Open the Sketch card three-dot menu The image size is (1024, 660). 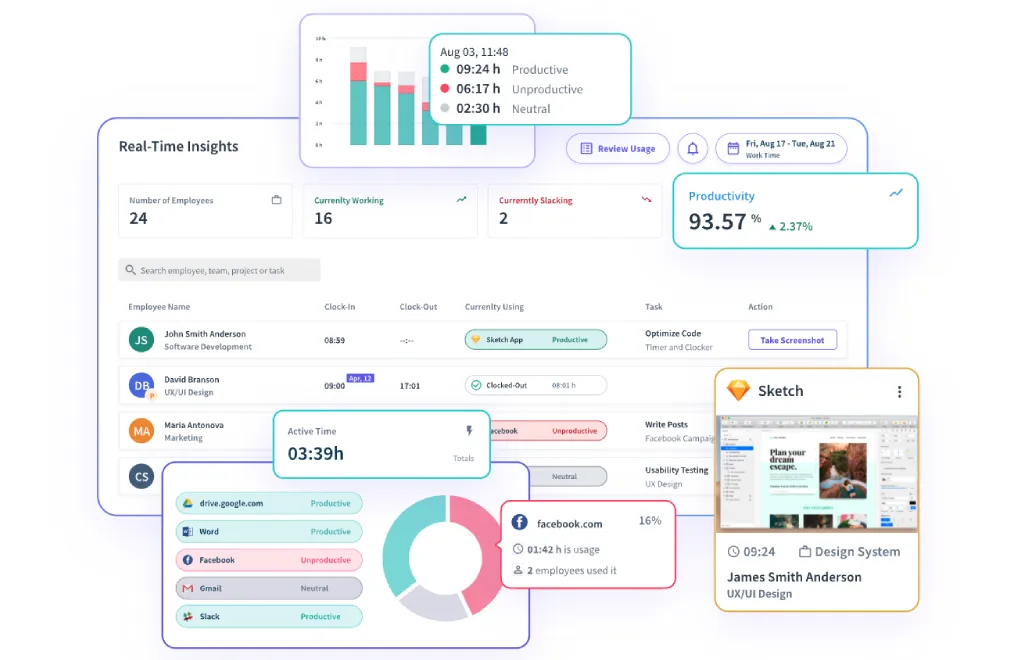[x=899, y=392]
